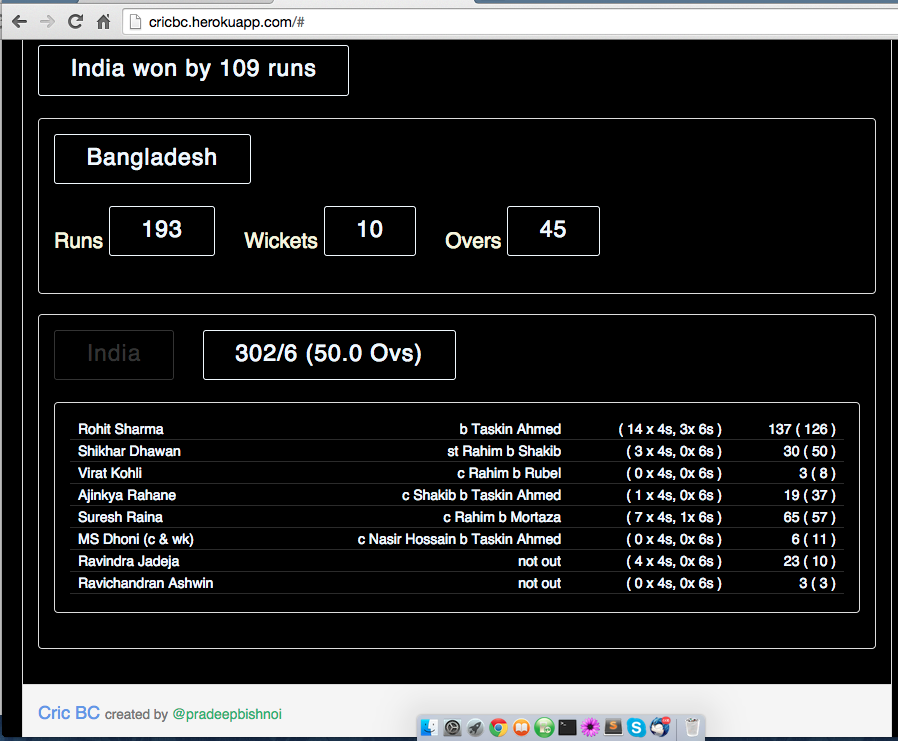This screenshot has height=741, width=898.
Task: Open Google Chrome from the dock
Action: pyautogui.click(x=498, y=727)
